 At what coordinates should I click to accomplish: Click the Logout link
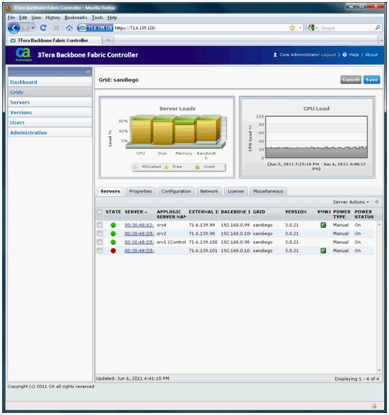point(328,55)
